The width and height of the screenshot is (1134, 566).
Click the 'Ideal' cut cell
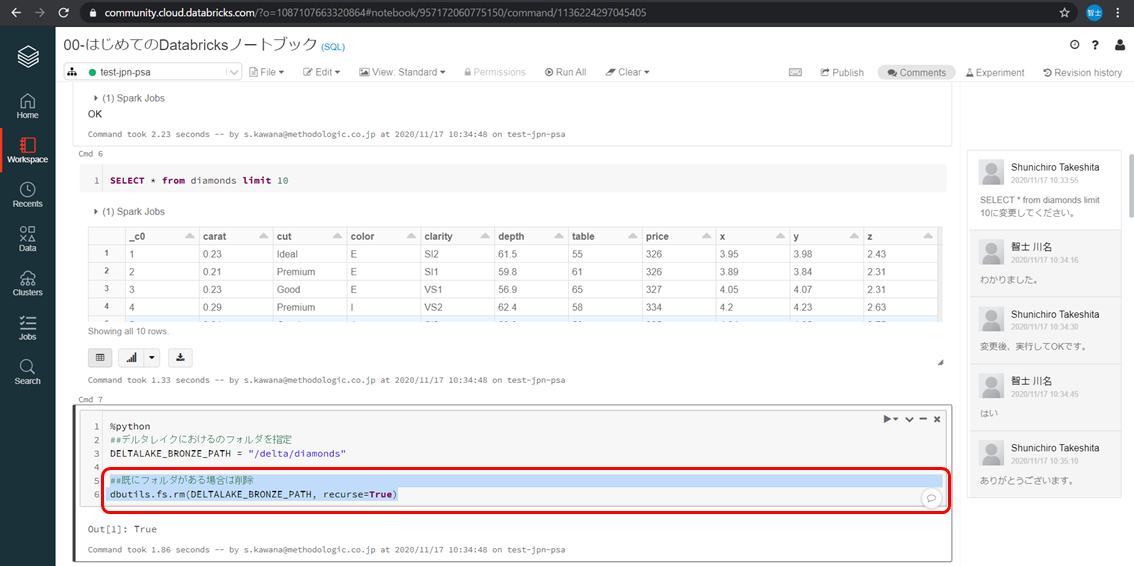tap(309, 254)
